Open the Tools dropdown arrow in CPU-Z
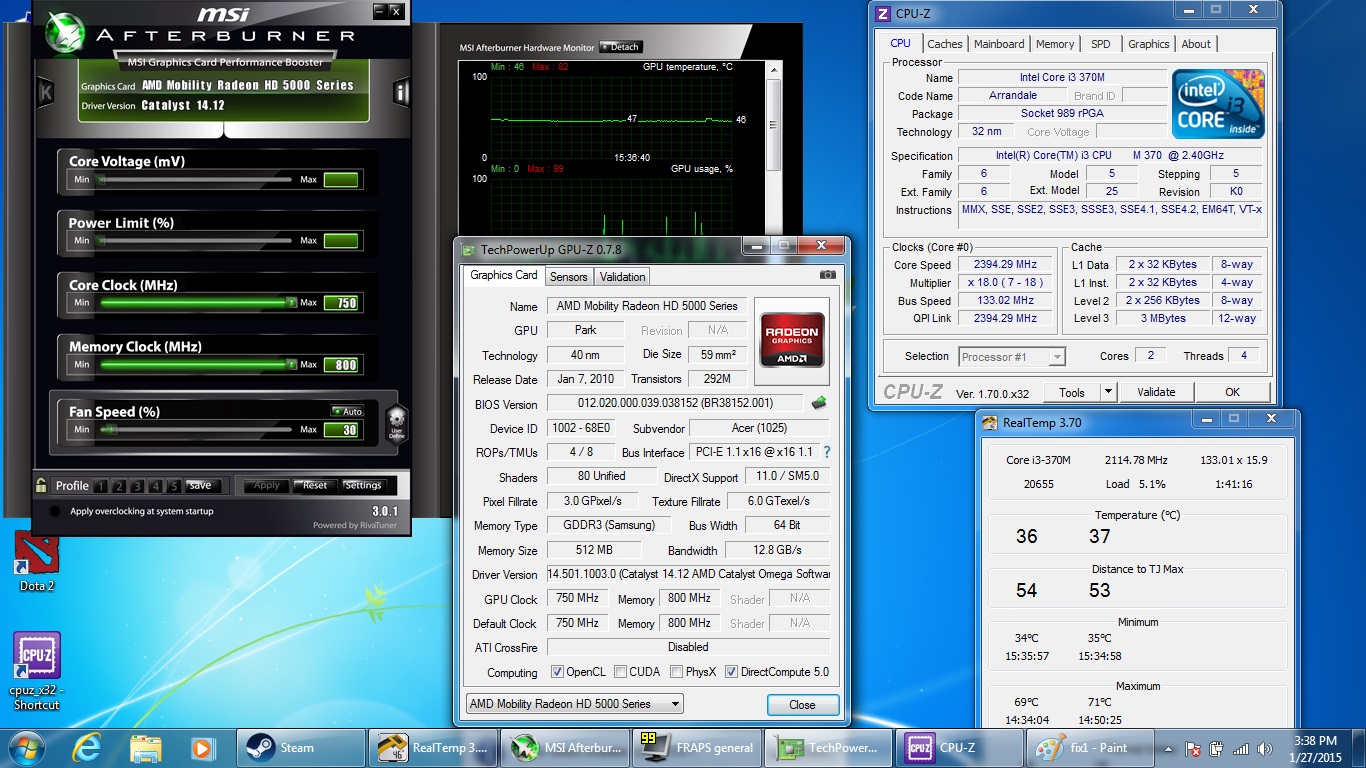Image resolution: width=1366 pixels, height=768 pixels. click(1108, 392)
